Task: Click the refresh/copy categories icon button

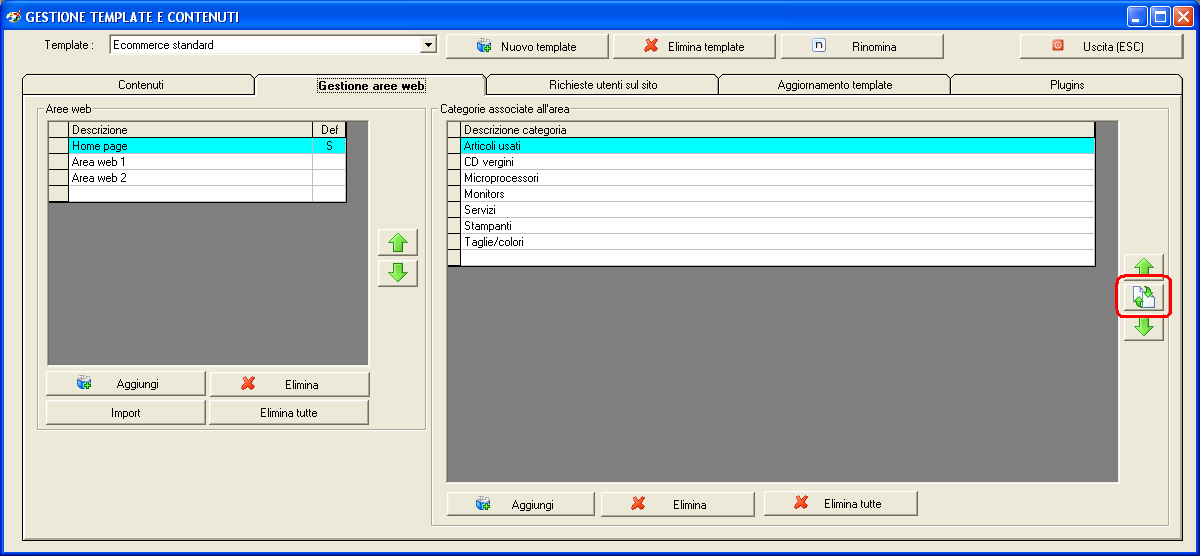Action: tap(1144, 297)
